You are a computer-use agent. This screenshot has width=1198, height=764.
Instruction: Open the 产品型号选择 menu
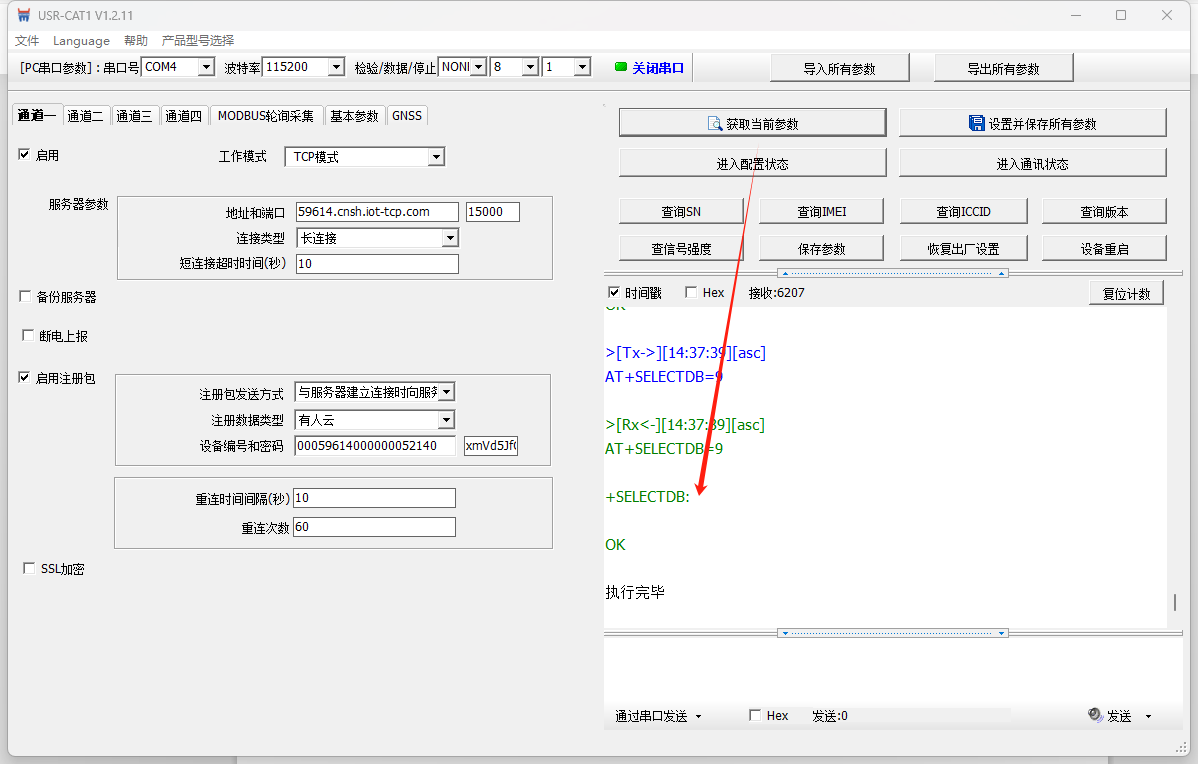click(198, 41)
